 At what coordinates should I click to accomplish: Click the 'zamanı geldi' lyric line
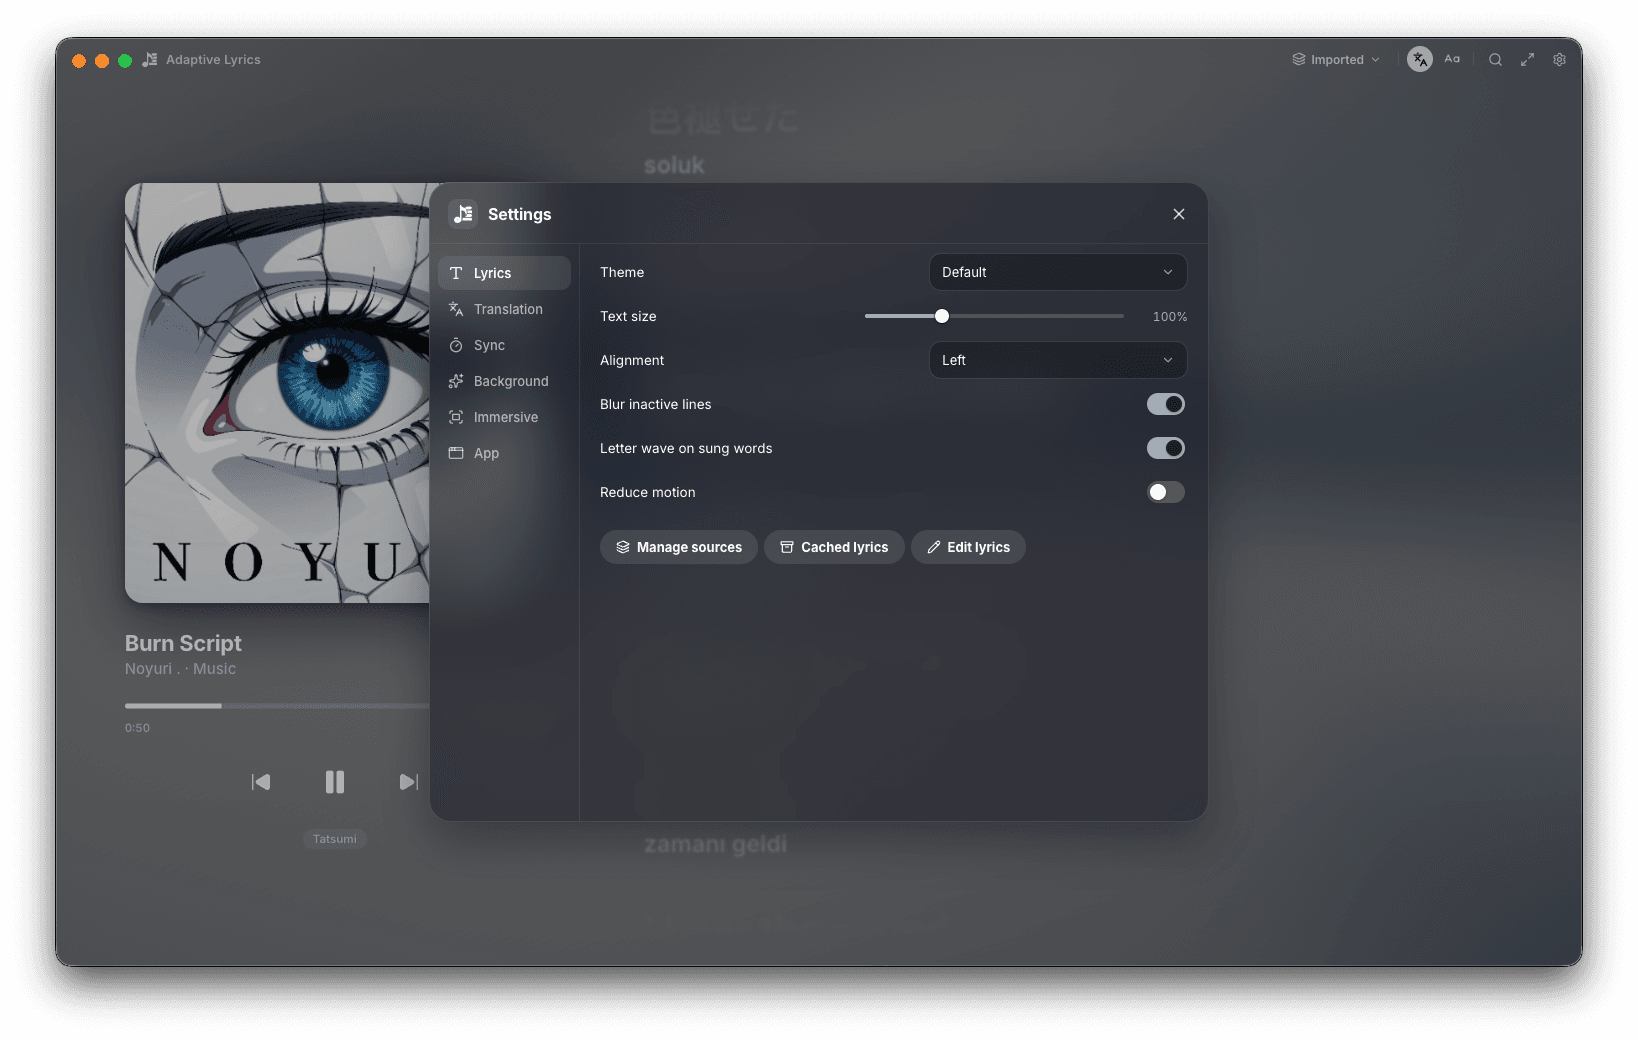click(715, 845)
